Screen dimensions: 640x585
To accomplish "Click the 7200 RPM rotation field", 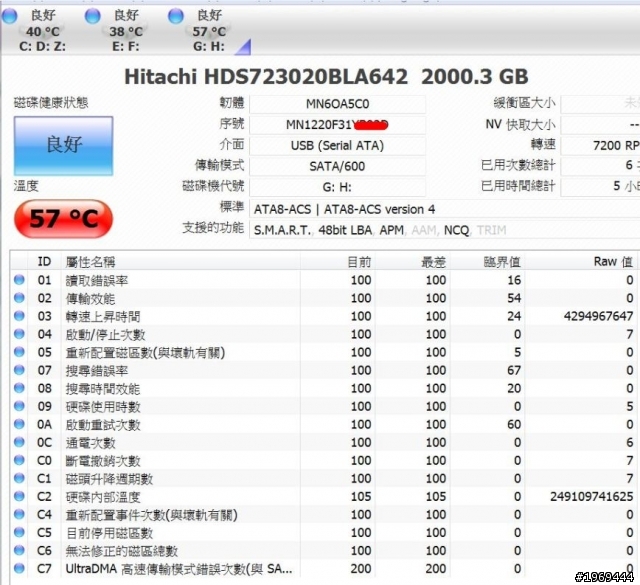I will (x=600, y=145).
